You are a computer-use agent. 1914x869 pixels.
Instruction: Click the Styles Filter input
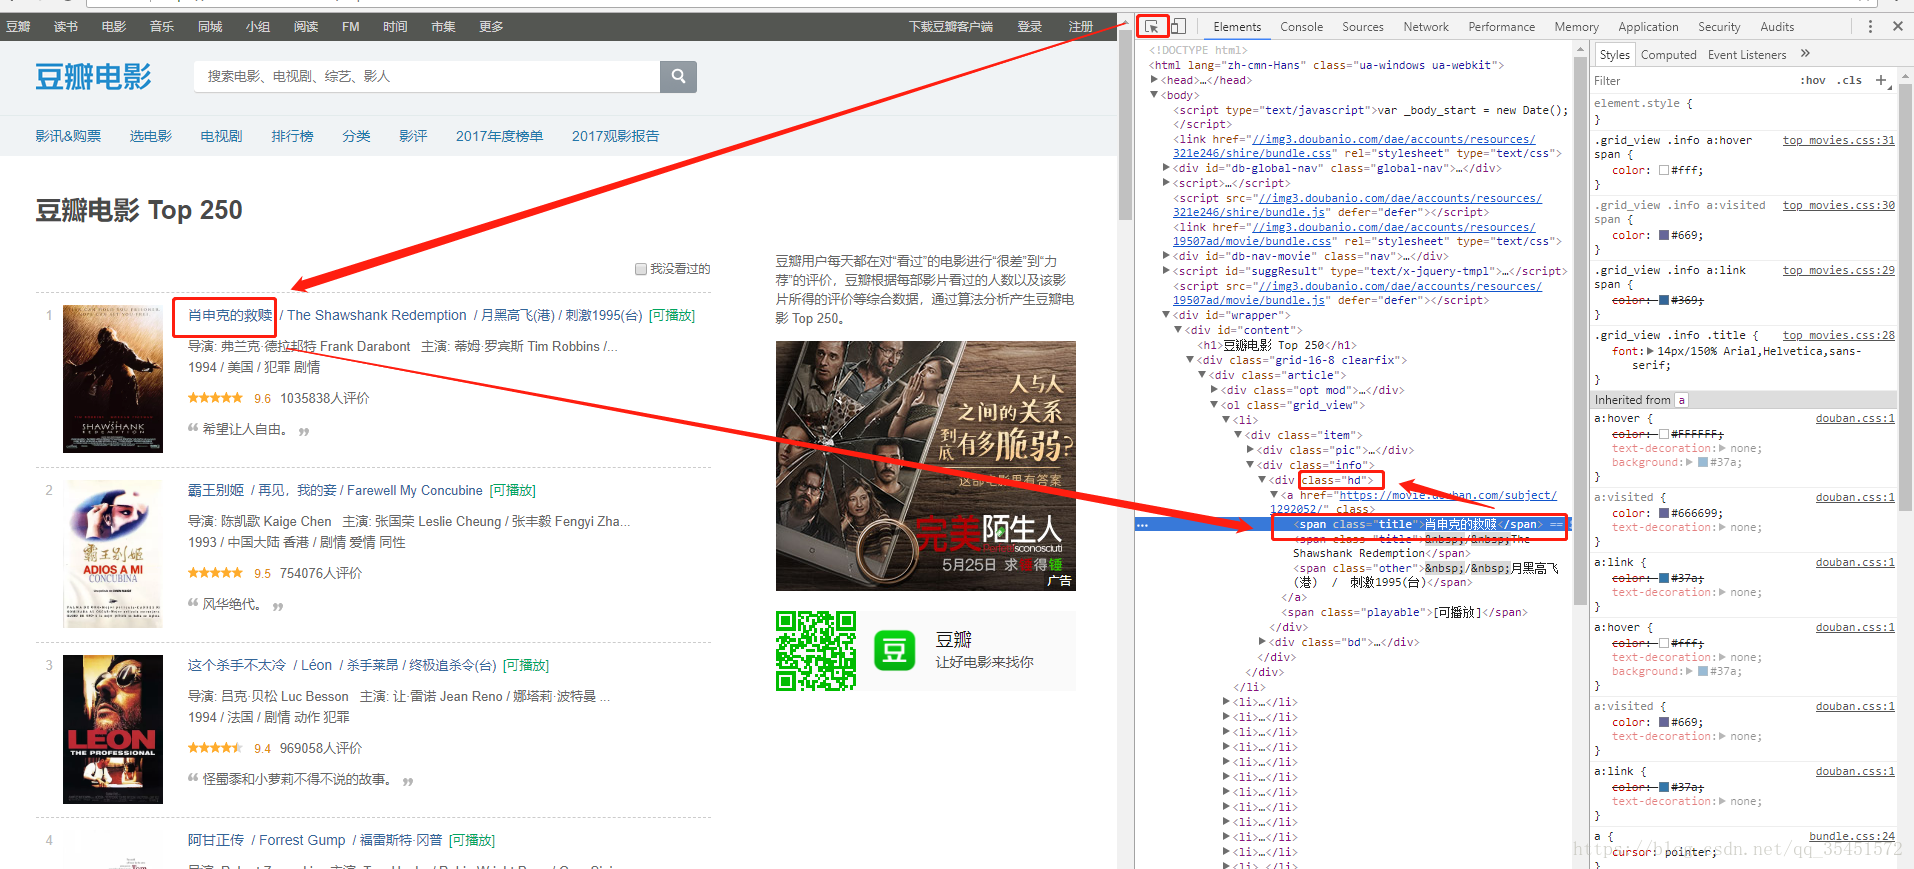click(1690, 81)
